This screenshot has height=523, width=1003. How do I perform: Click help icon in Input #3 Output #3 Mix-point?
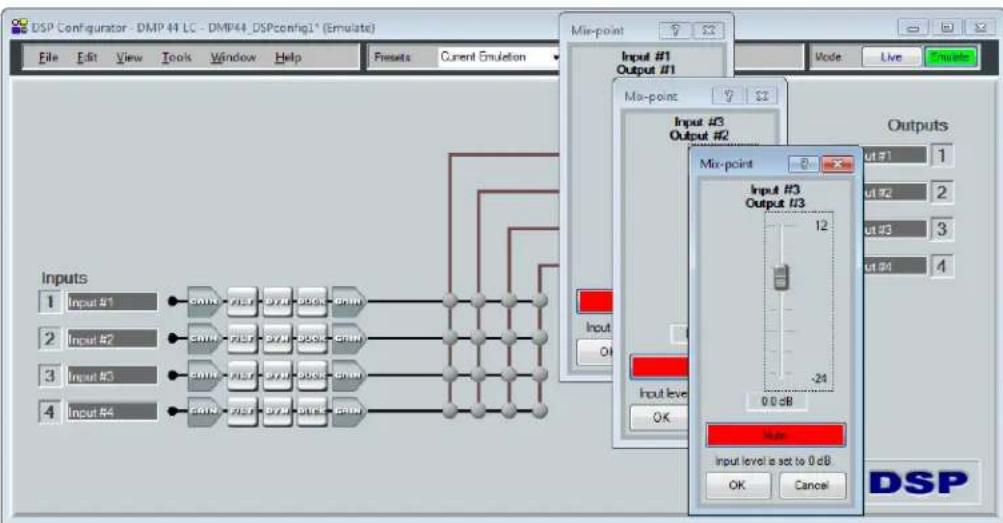pos(803,164)
